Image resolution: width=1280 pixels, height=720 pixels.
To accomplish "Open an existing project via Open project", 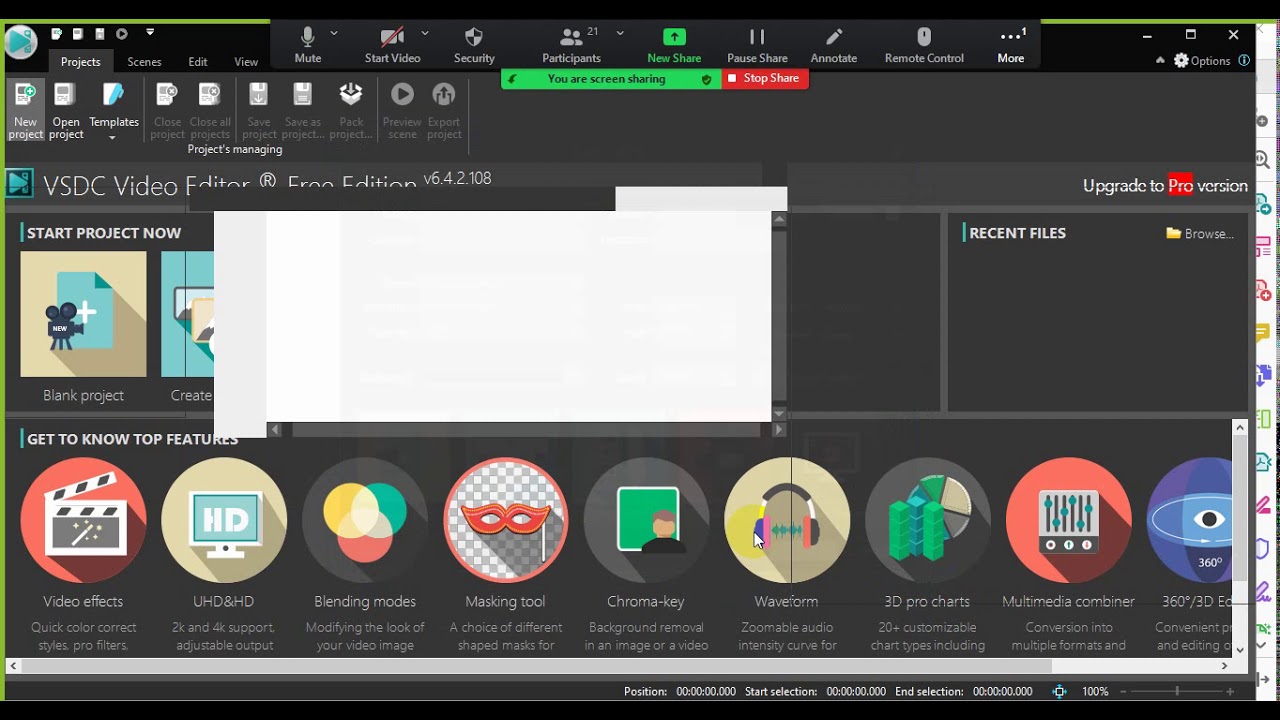I will click(x=66, y=110).
